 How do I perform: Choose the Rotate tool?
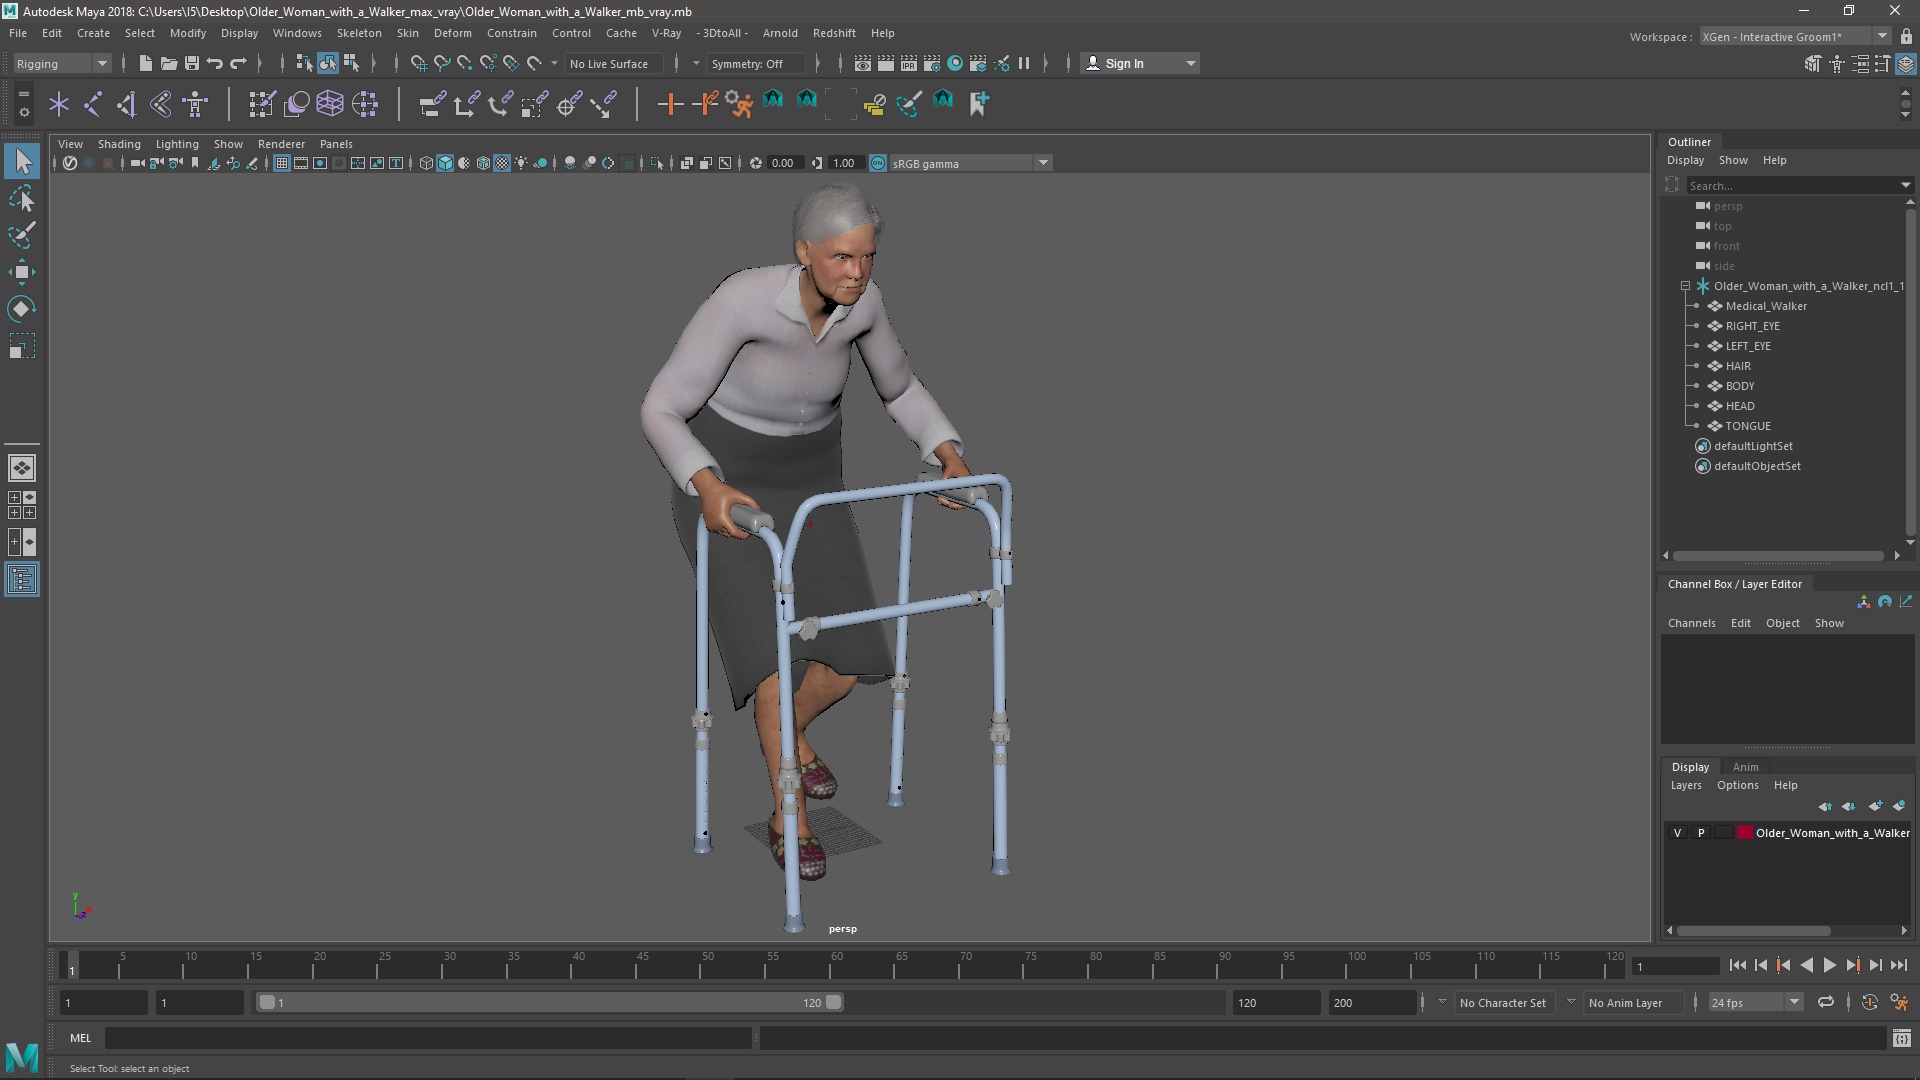22,309
